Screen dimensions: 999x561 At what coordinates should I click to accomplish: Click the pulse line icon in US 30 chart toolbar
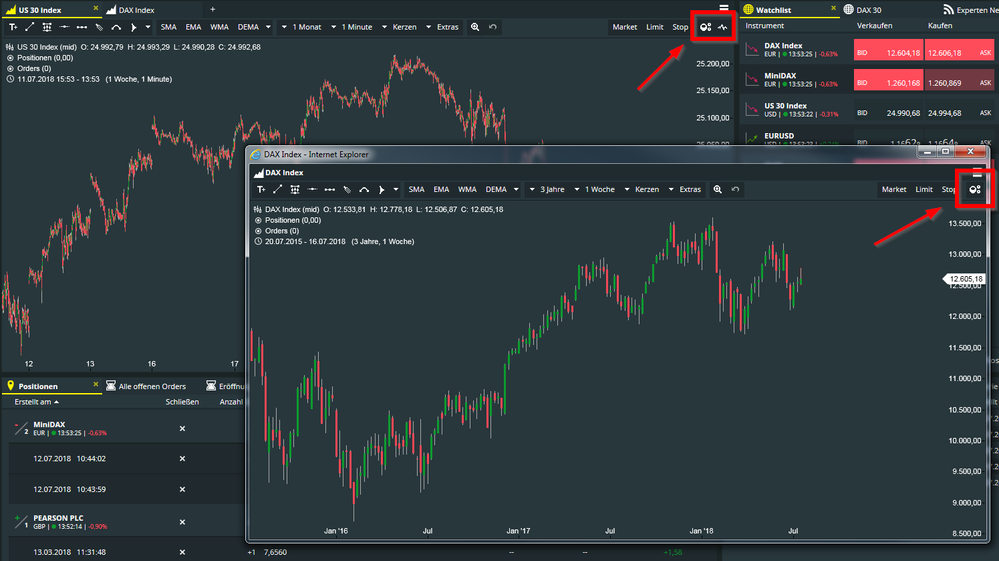coord(722,27)
